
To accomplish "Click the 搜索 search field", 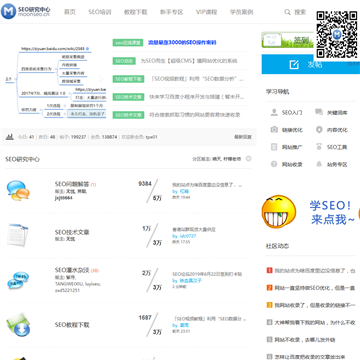I will pyautogui.click(x=300, y=12).
